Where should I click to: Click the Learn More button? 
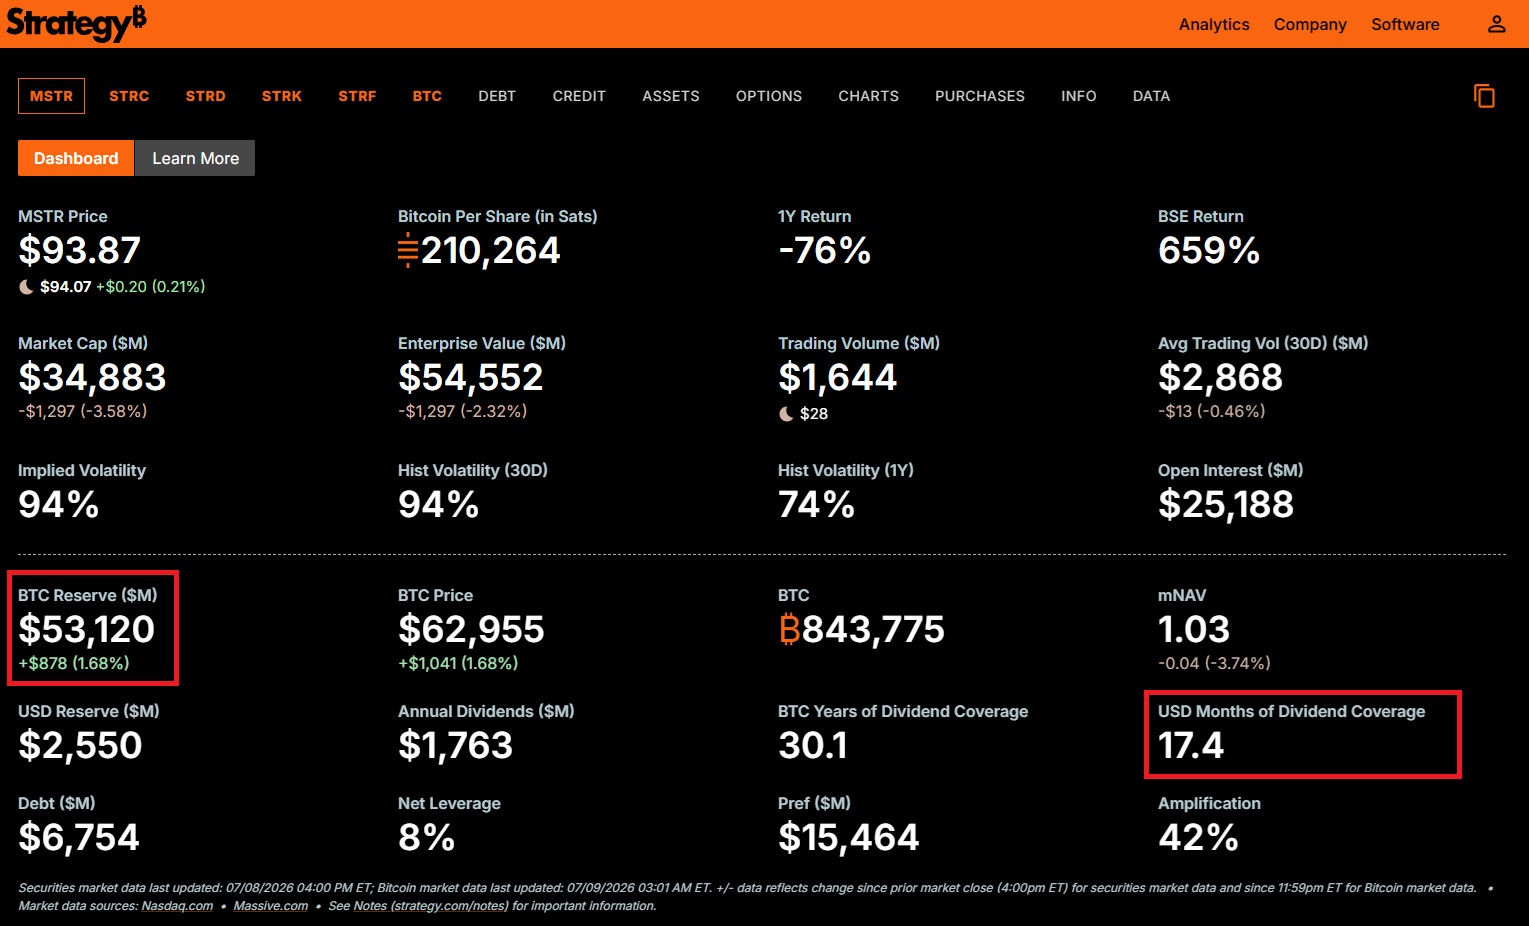click(195, 158)
